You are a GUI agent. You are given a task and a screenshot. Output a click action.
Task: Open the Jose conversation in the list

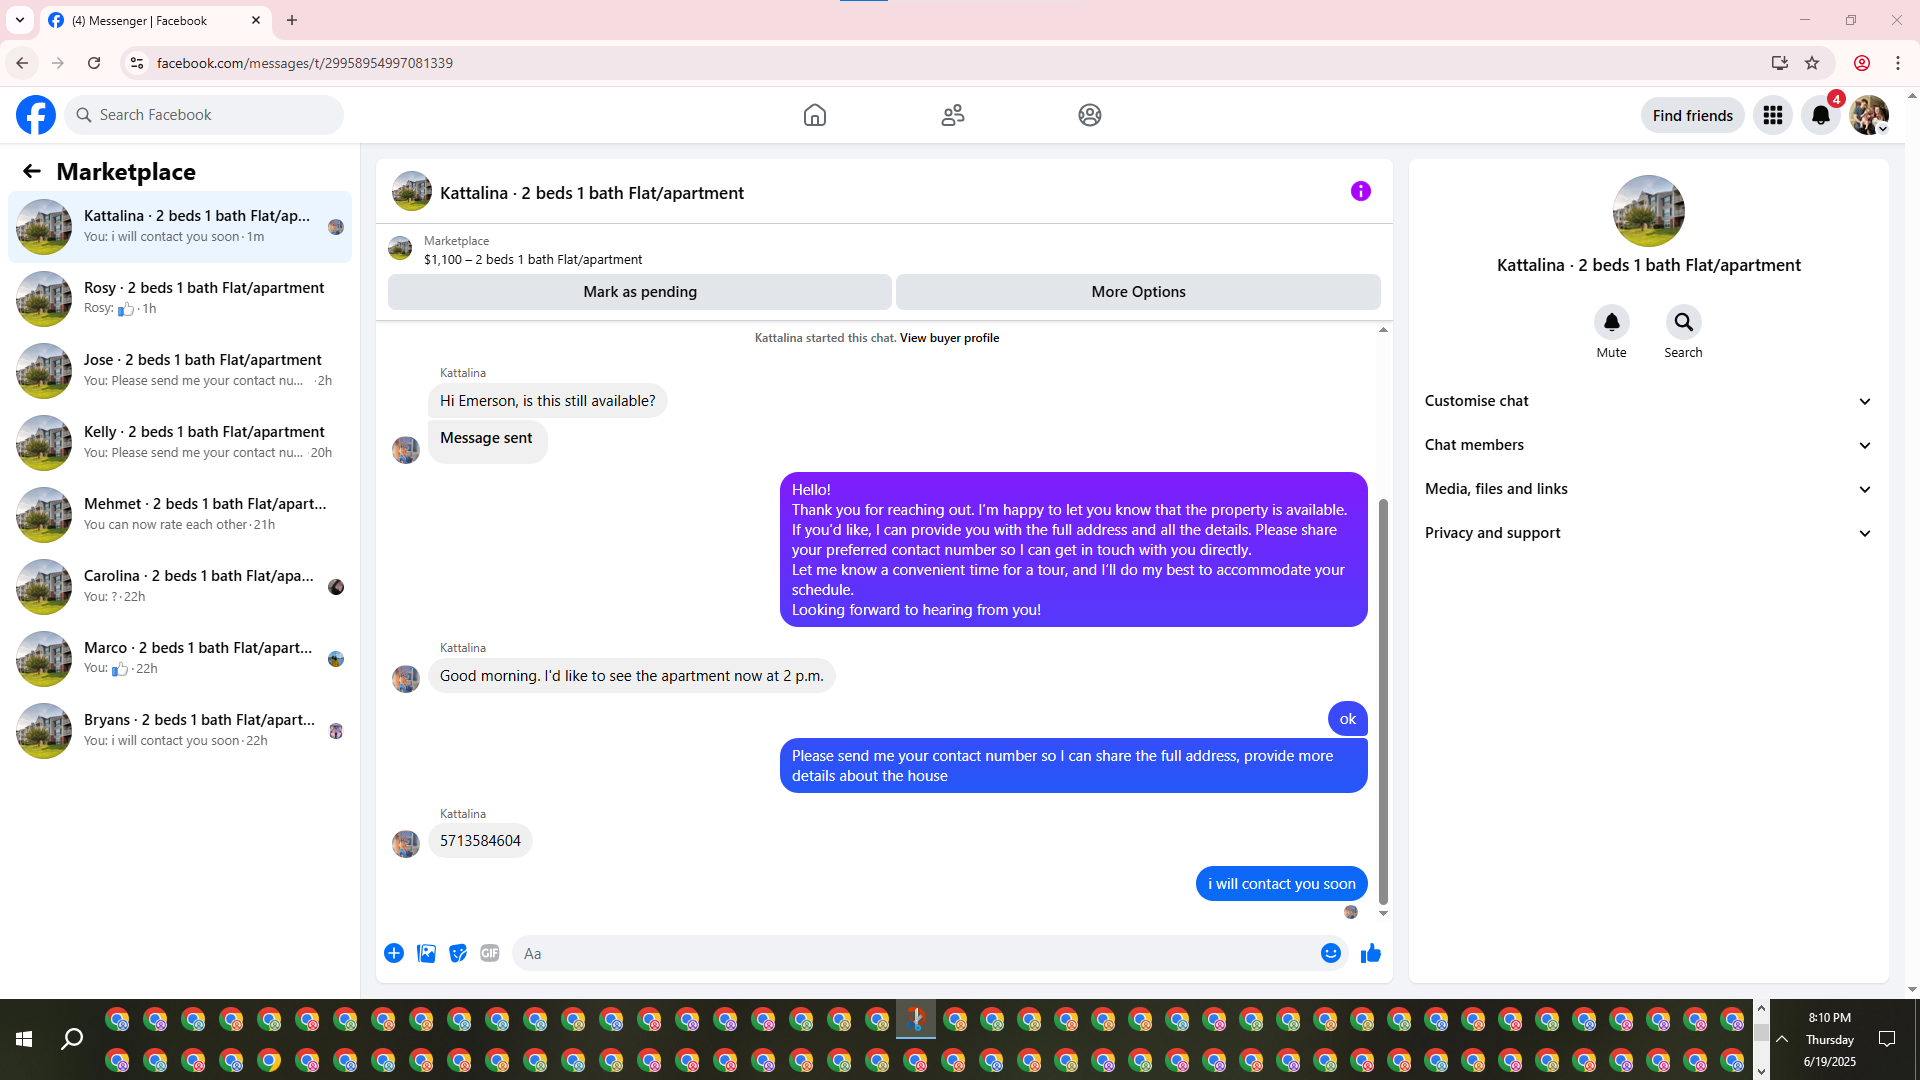180,371
